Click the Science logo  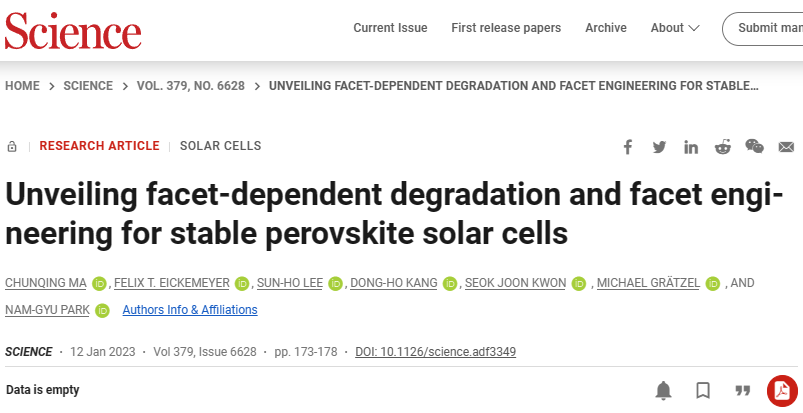click(73, 31)
